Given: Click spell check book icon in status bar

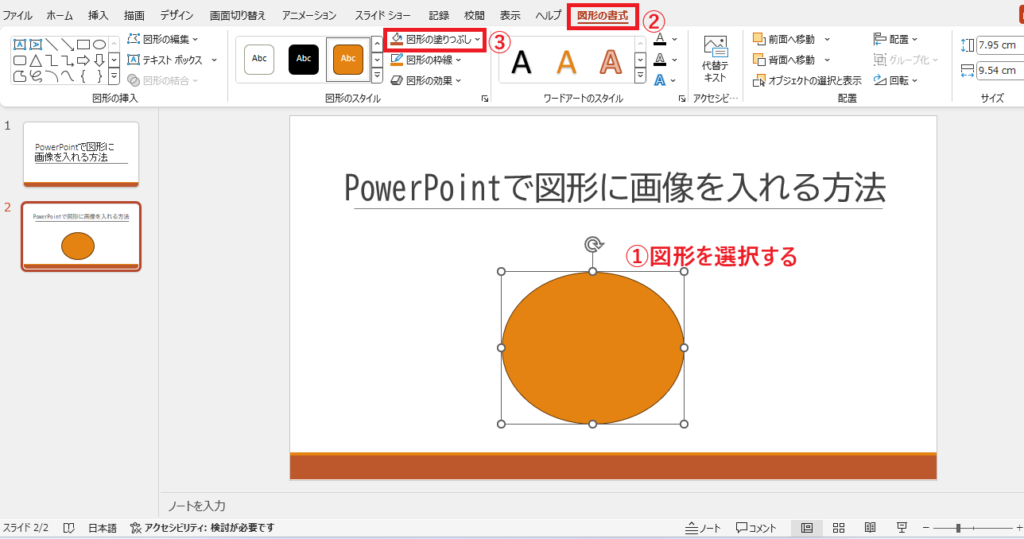Looking at the screenshot, I should coord(69,528).
